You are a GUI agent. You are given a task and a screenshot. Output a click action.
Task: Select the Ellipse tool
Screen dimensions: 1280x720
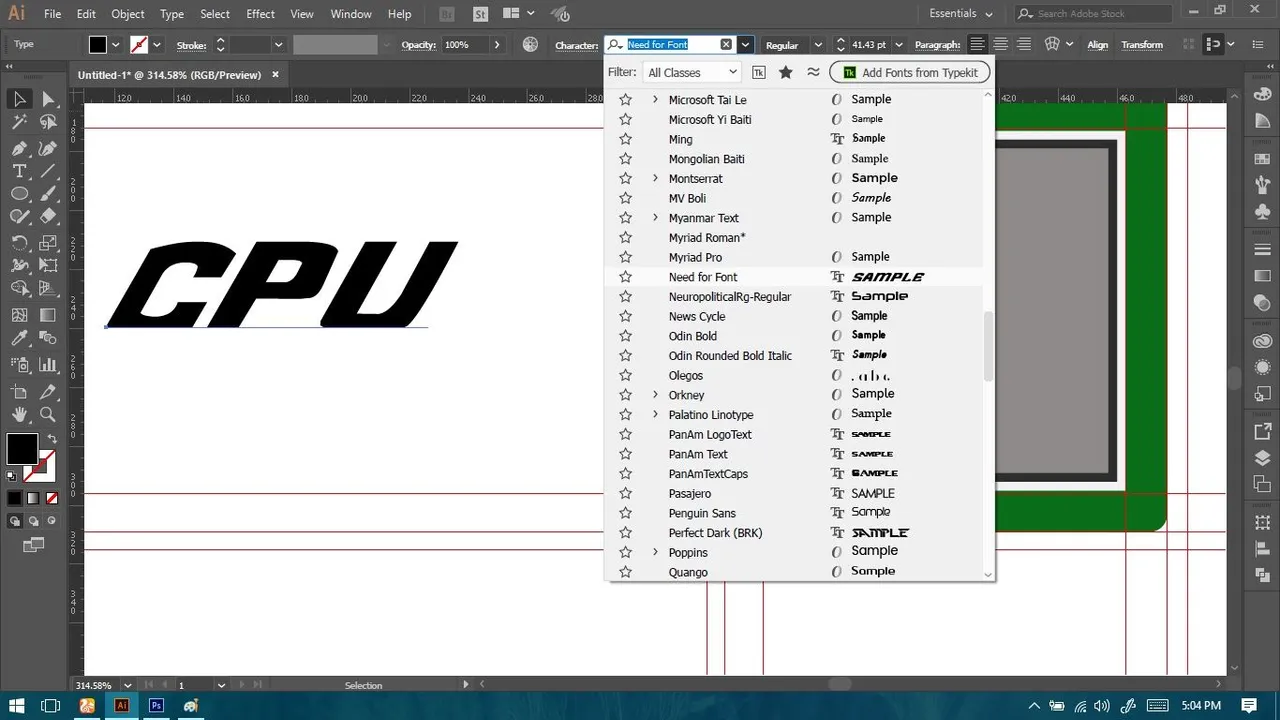click(19, 194)
